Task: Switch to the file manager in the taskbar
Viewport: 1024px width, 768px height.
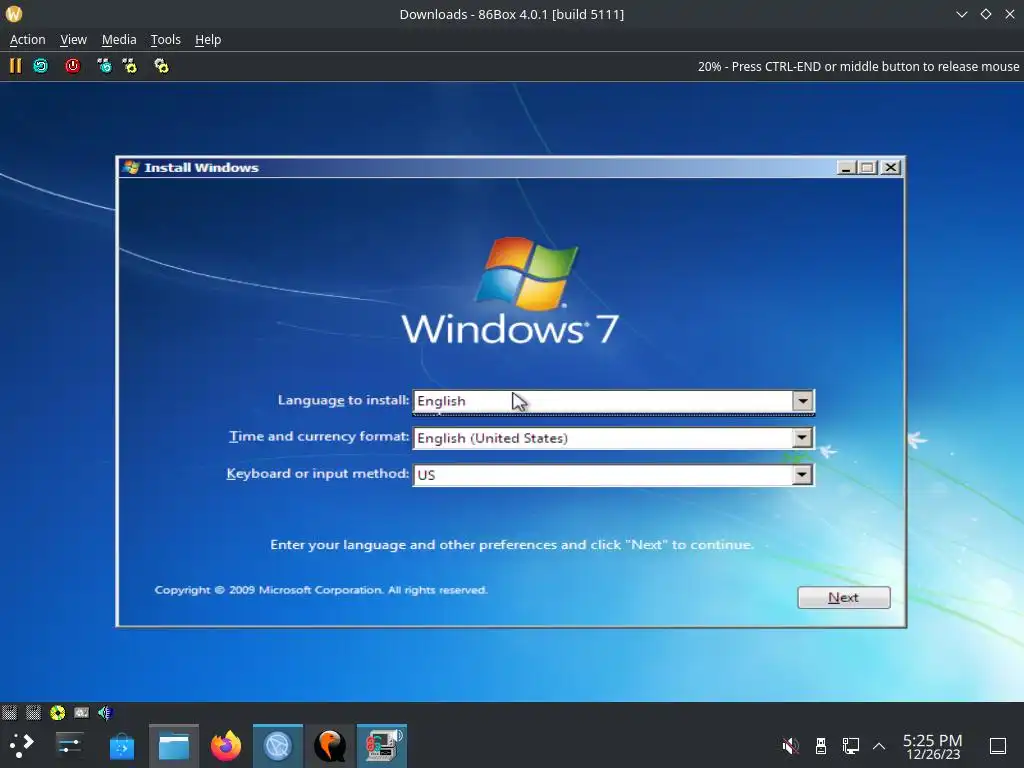Action: click(174, 746)
